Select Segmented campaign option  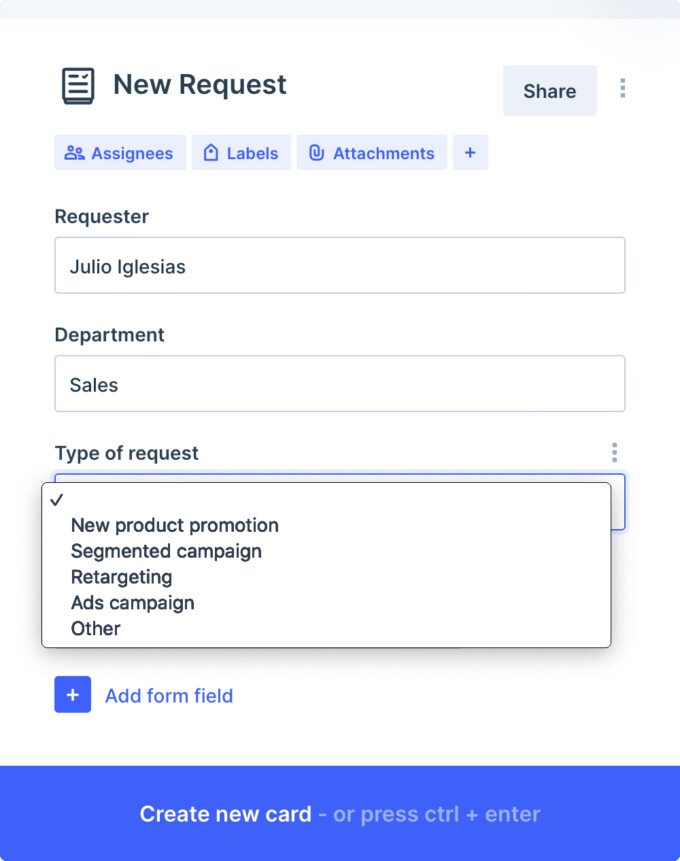(166, 551)
